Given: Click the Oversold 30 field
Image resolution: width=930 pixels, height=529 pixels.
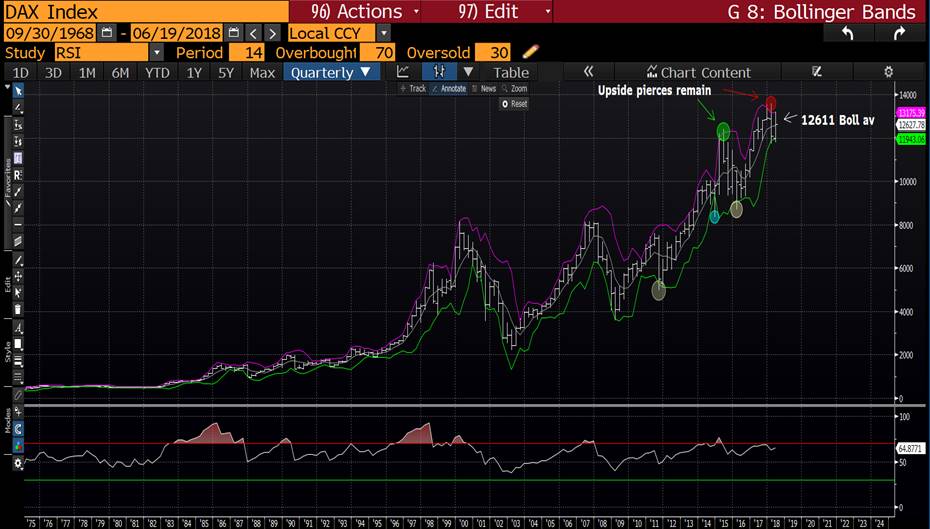Looking at the screenshot, I should pos(493,52).
